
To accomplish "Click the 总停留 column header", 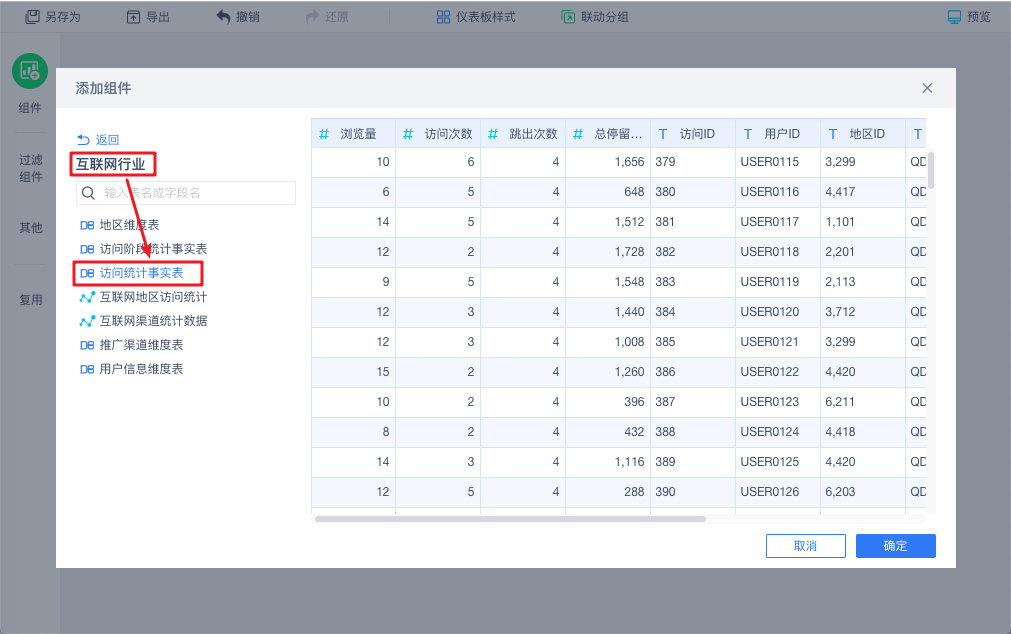I will coord(608,134).
